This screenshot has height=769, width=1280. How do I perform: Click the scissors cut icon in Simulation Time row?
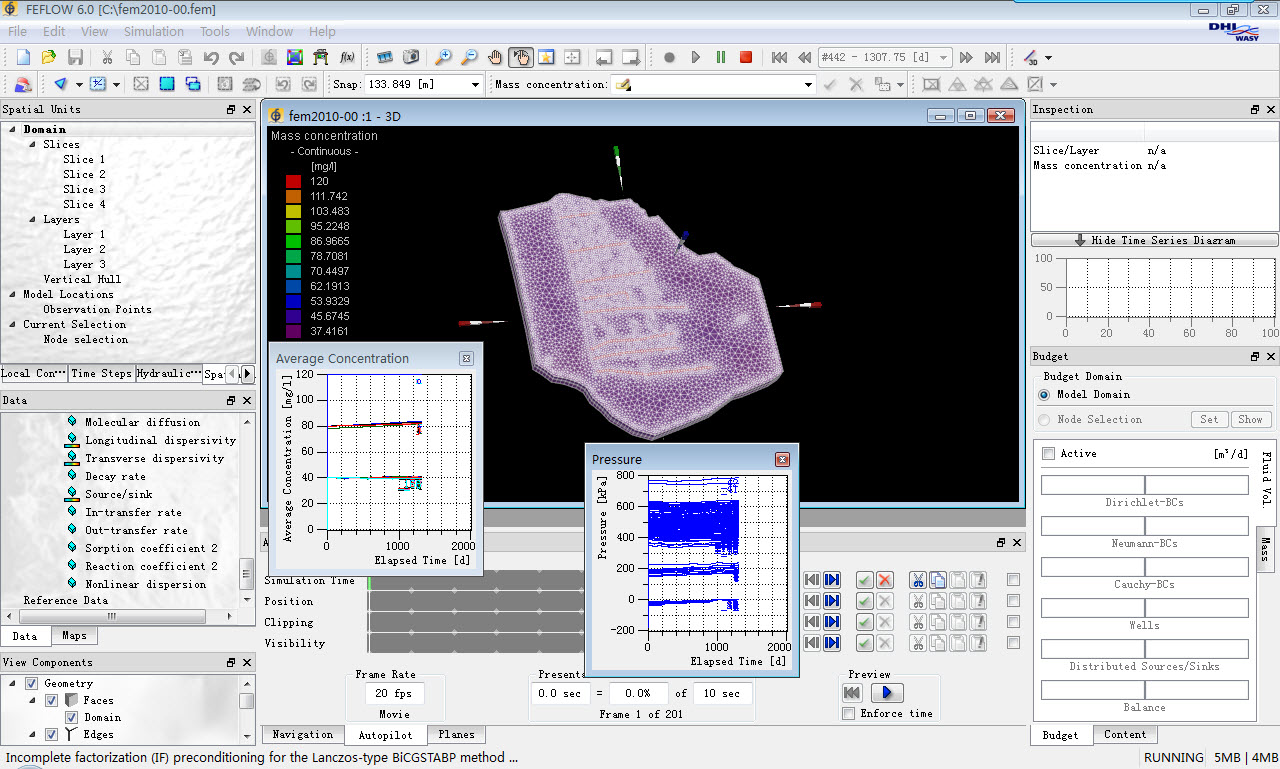[x=917, y=580]
